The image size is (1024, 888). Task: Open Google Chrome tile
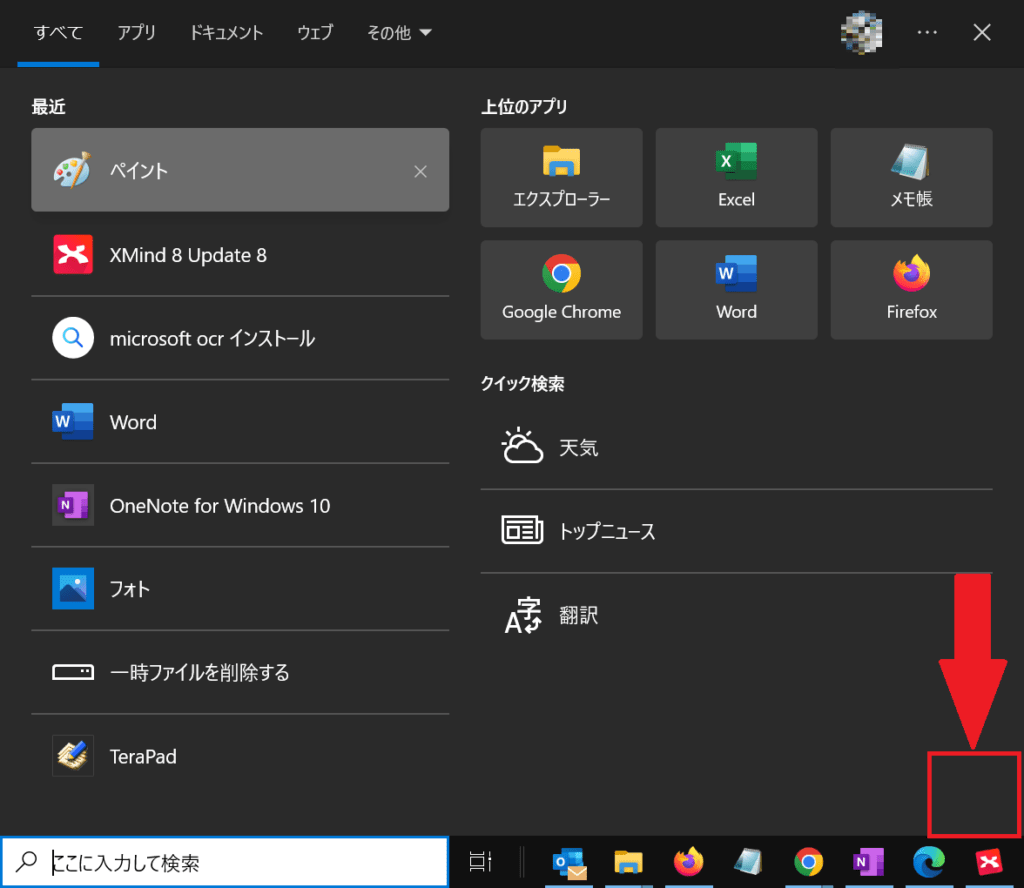click(x=561, y=290)
